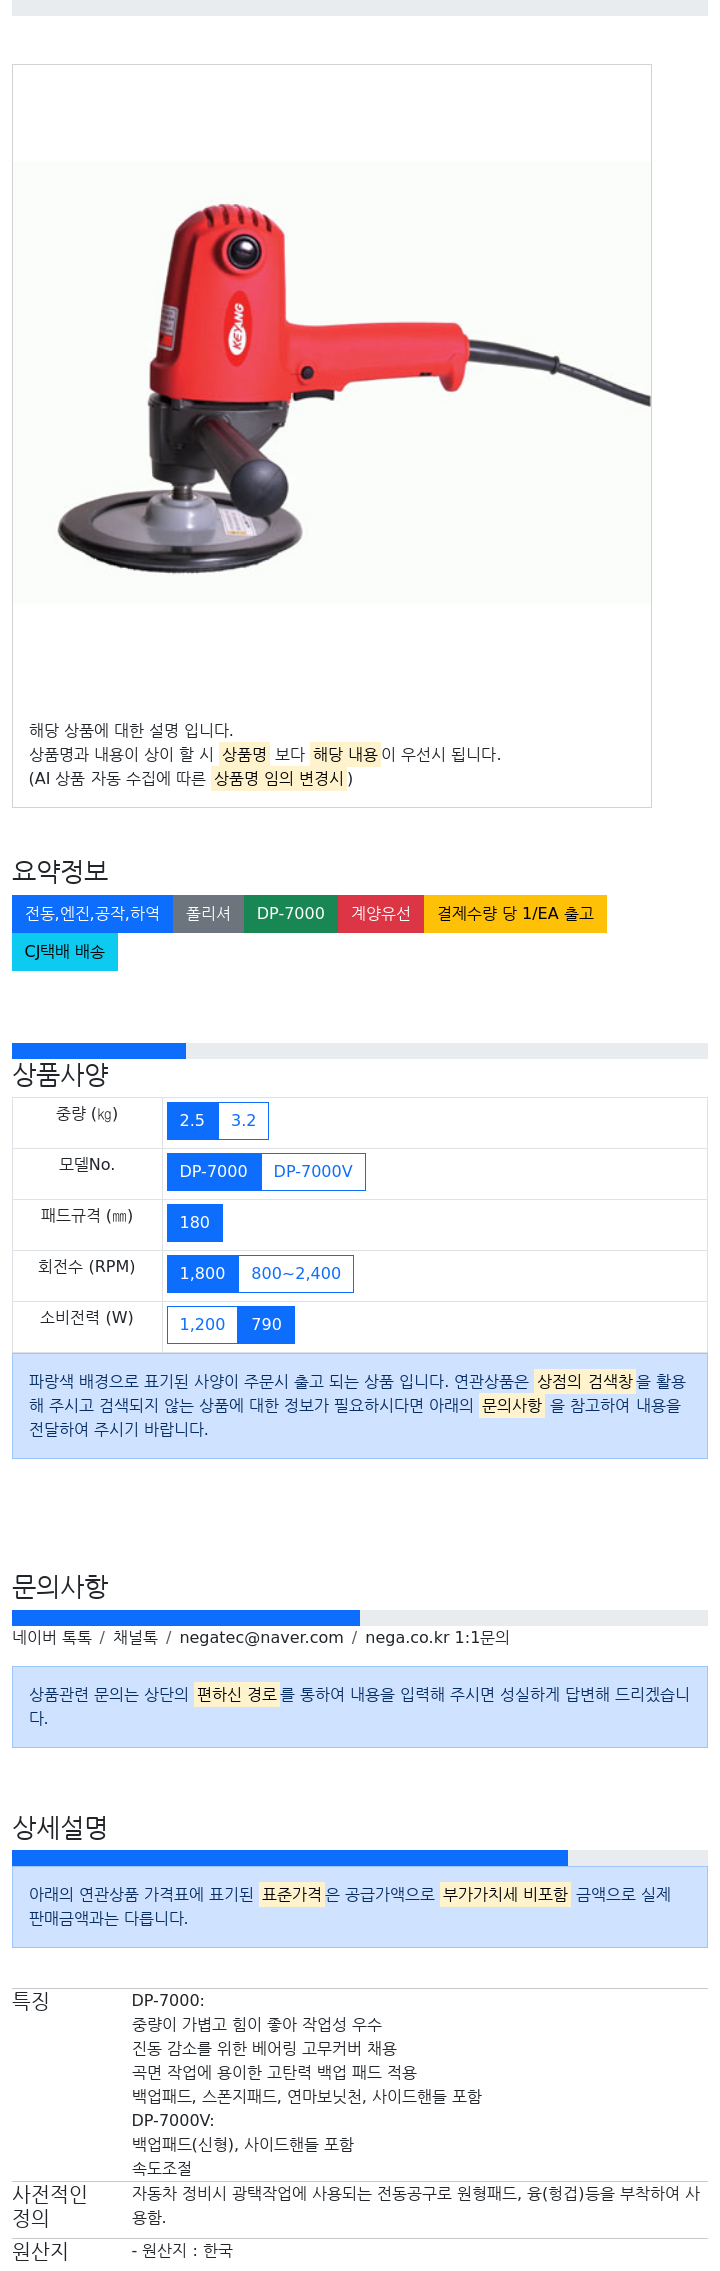The image size is (720, 2271).
Task: Choose the 3.2 kg weight option
Action: (243, 1121)
